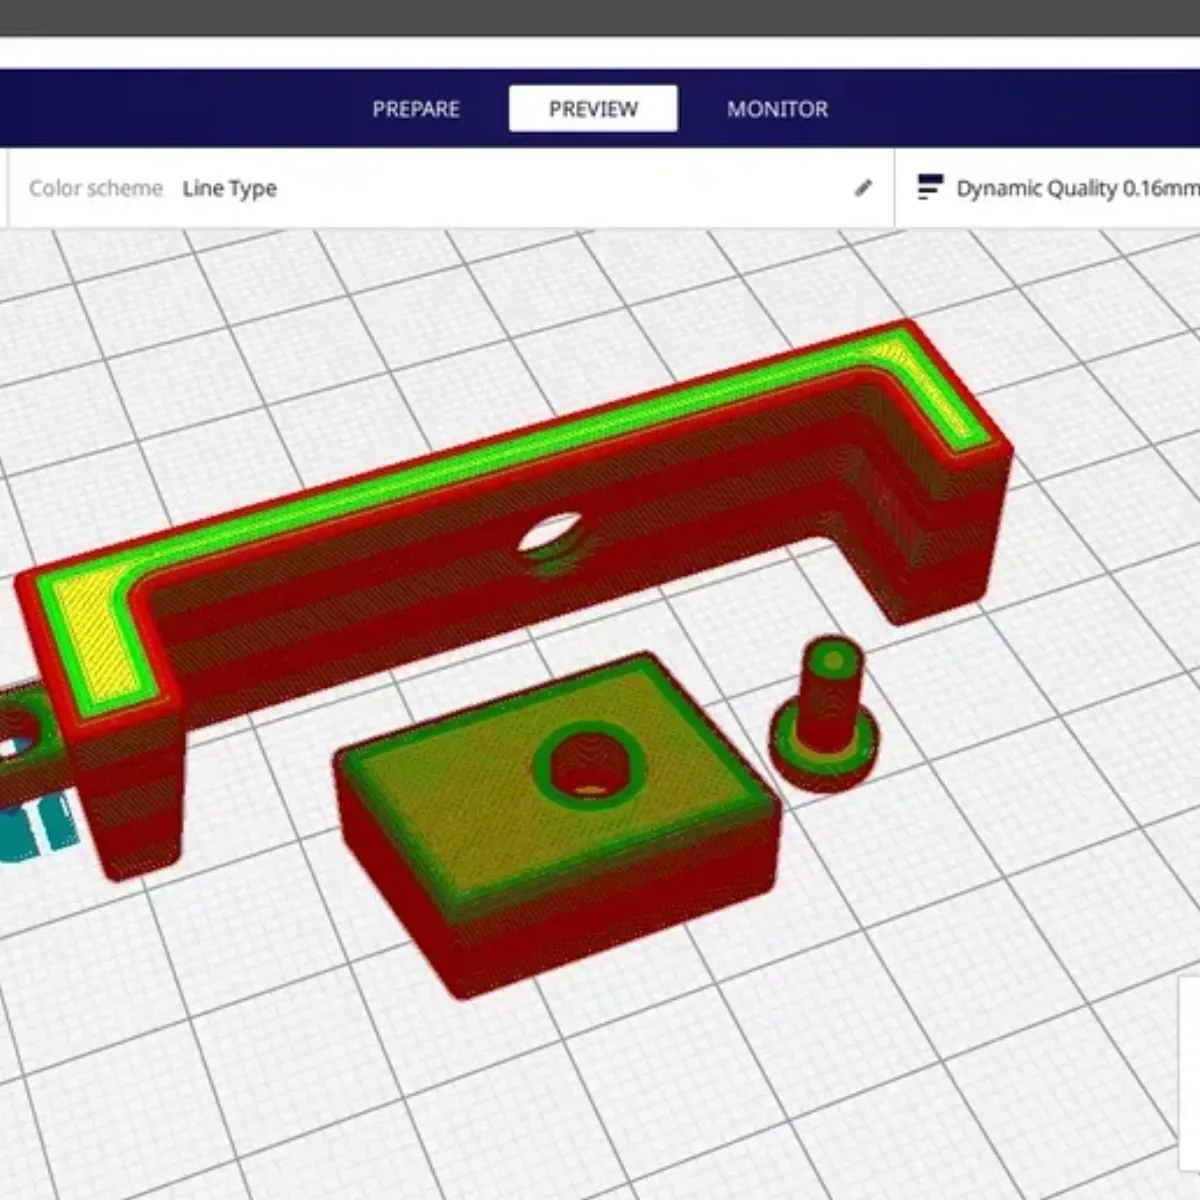The width and height of the screenshot is (1200, 1200).
Task: Click the green ring on top of the bolt
Action: tap(833, 659)
